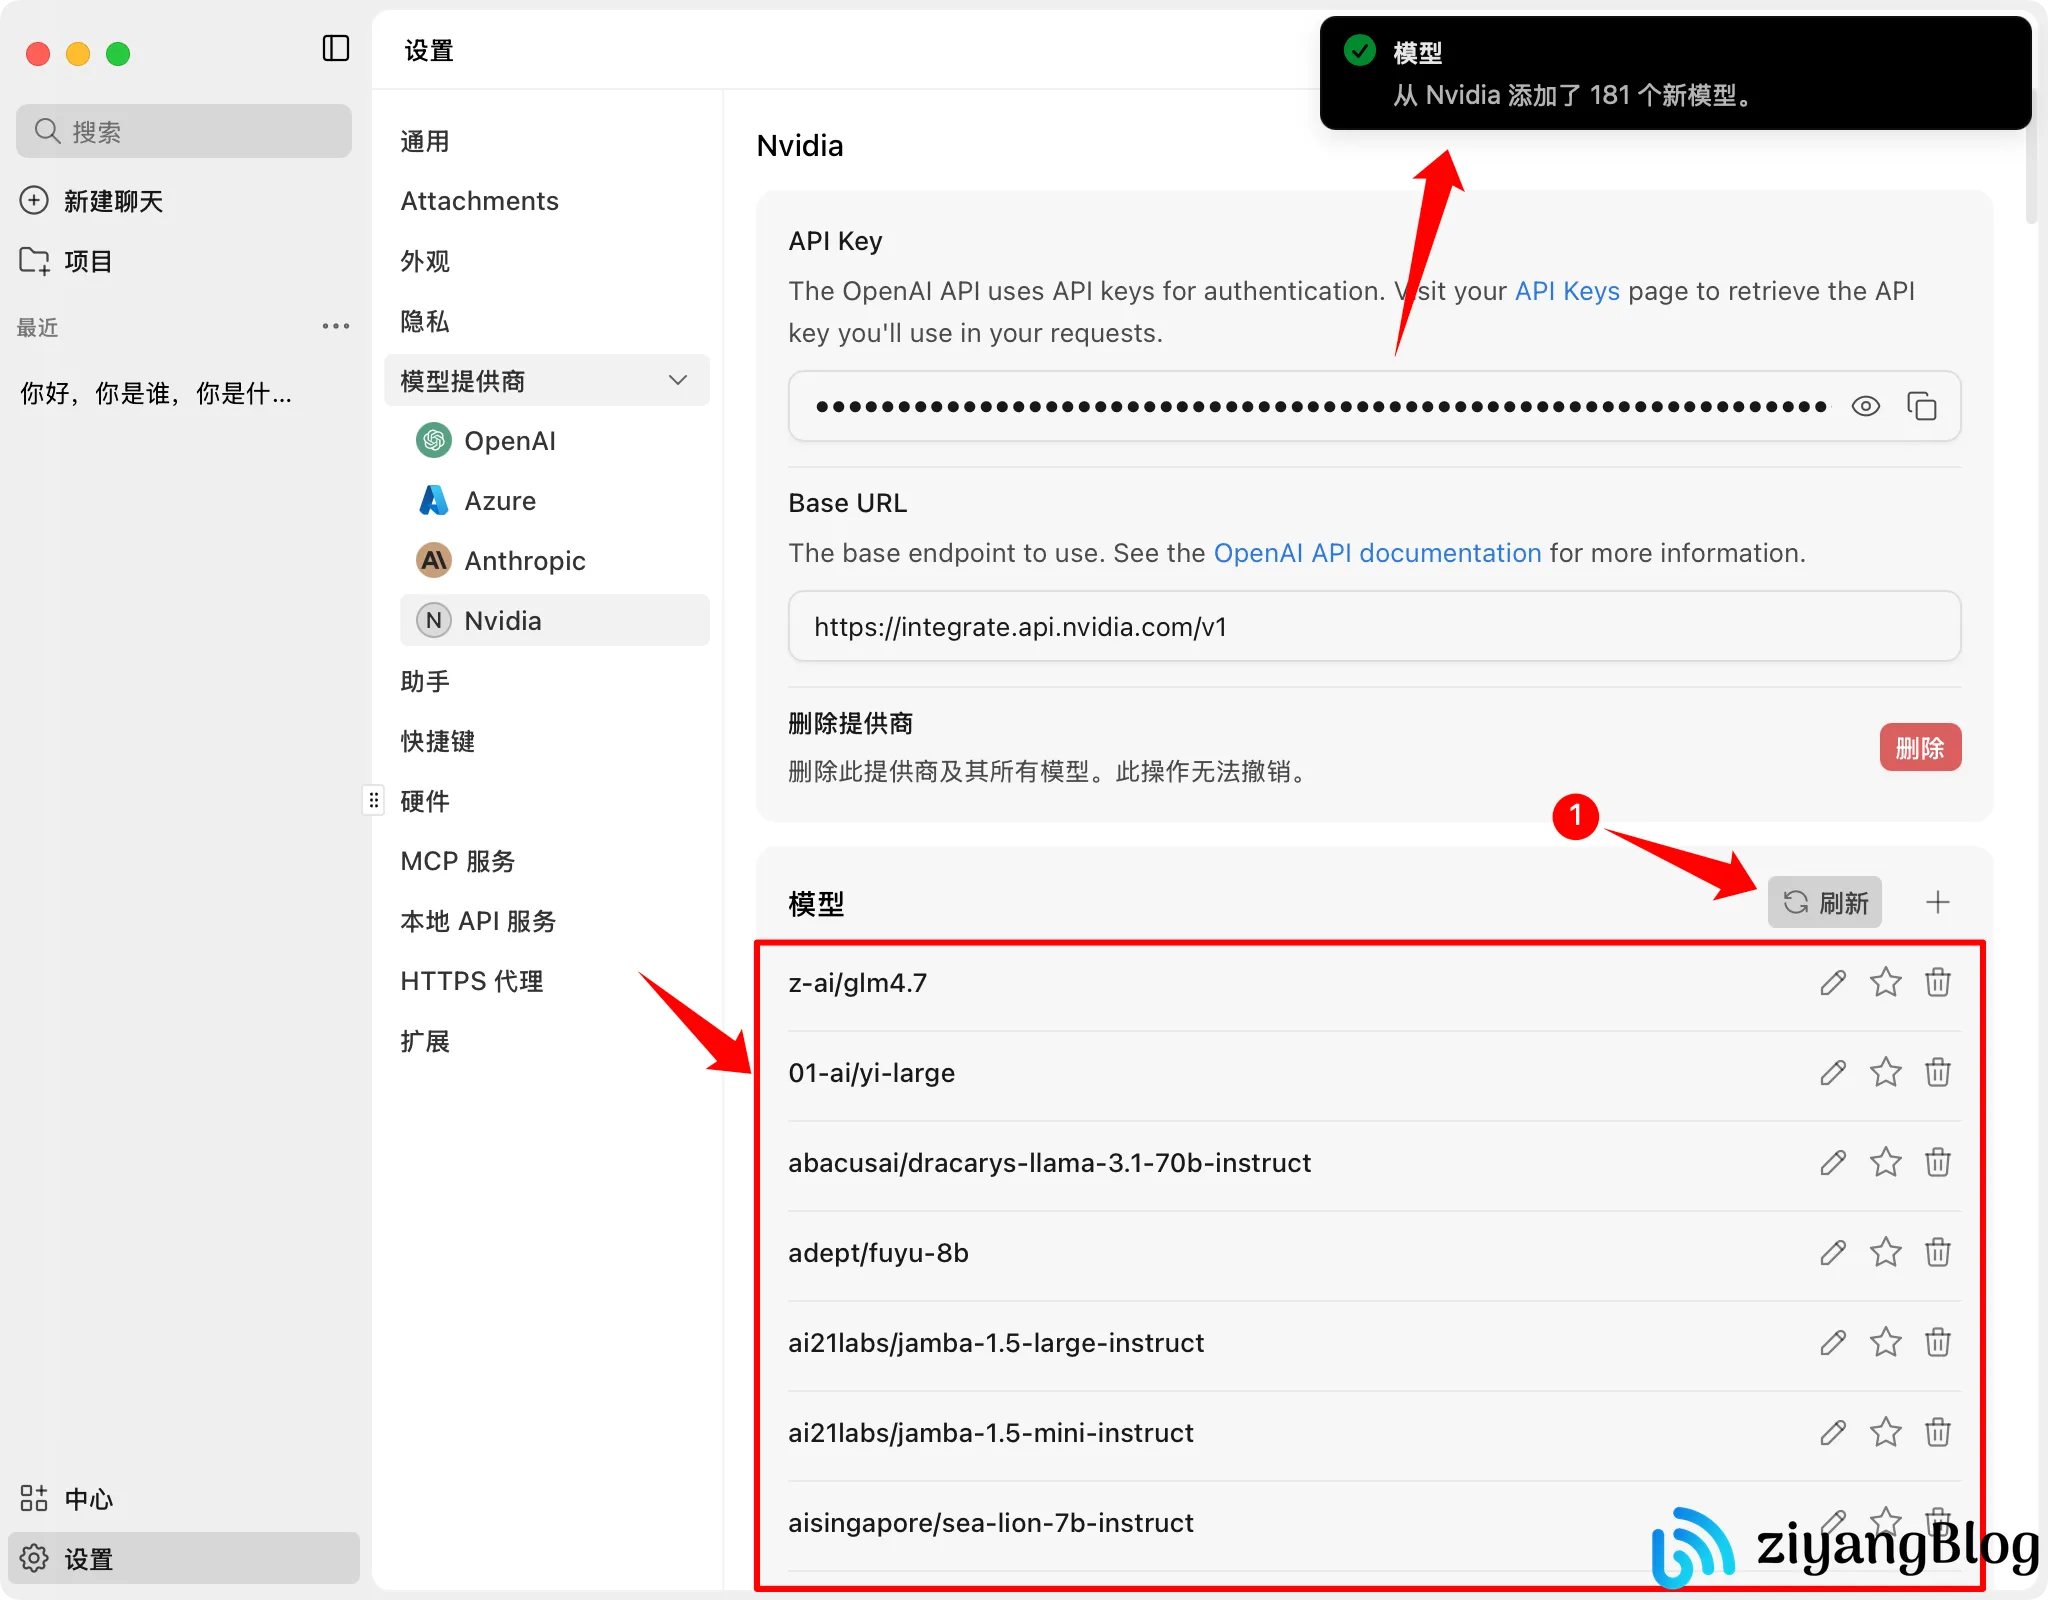Collapse the 模型提供商 section
The height and width of the screenshot is (1600, 2048).
pos(677,380)
